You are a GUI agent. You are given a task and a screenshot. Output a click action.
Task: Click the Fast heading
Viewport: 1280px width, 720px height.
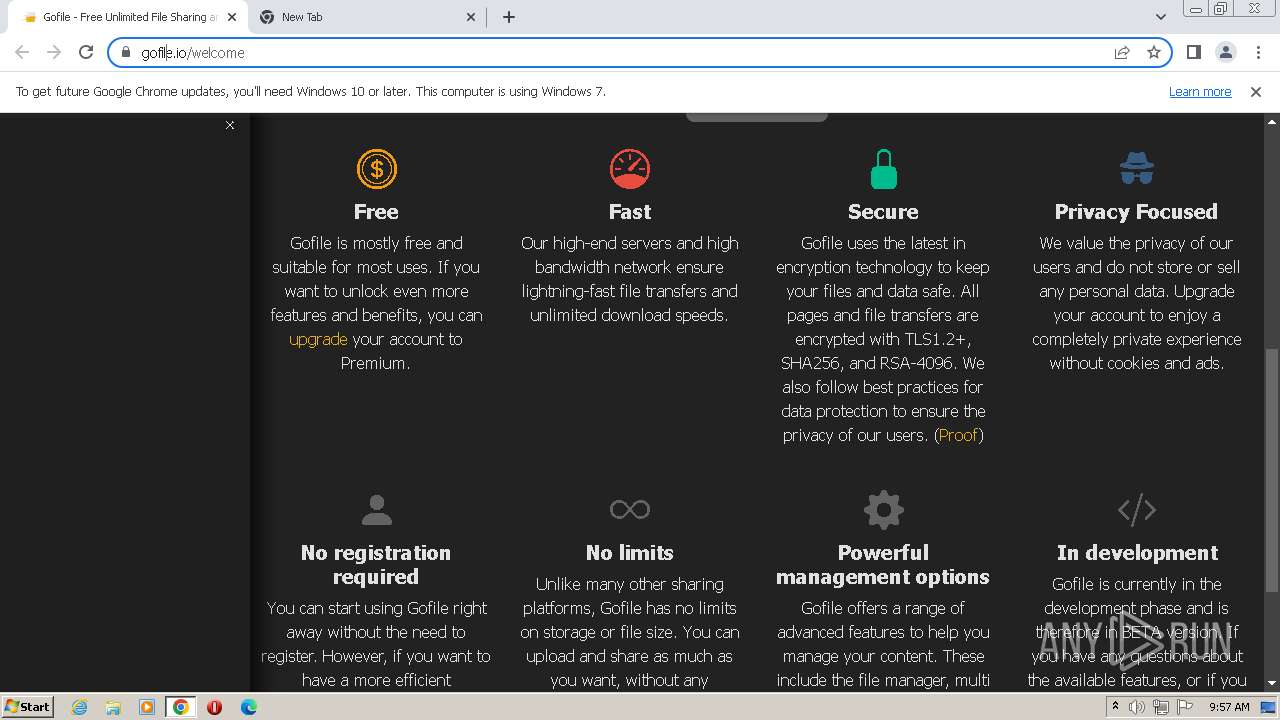[630, 212]
